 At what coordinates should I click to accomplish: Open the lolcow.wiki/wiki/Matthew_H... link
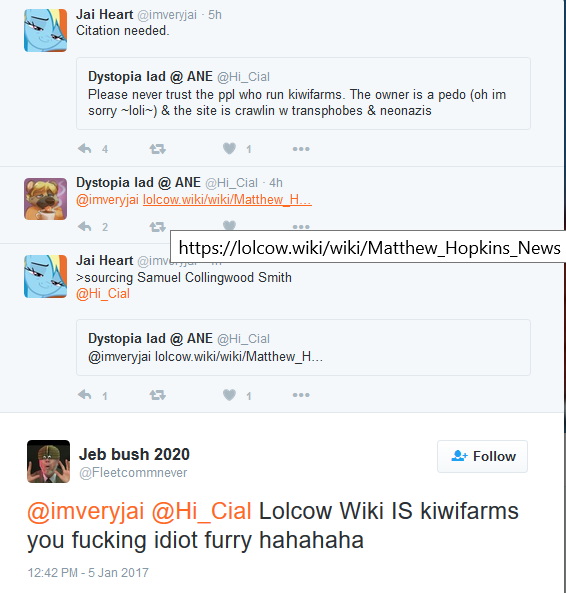point(227,200)
